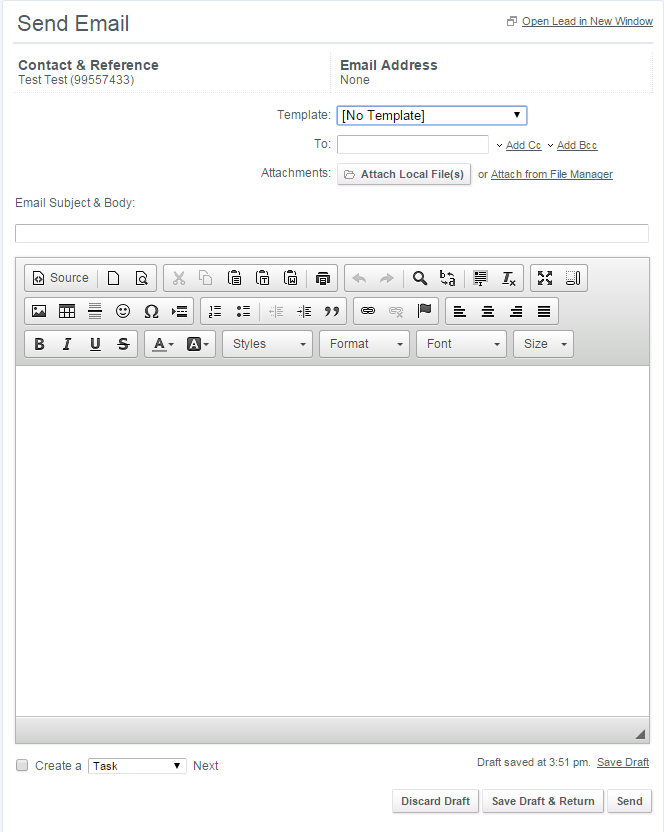The image size is (664, 832).
Task: Insert a hyperlink with Link icon
Action: click(368, 311)
